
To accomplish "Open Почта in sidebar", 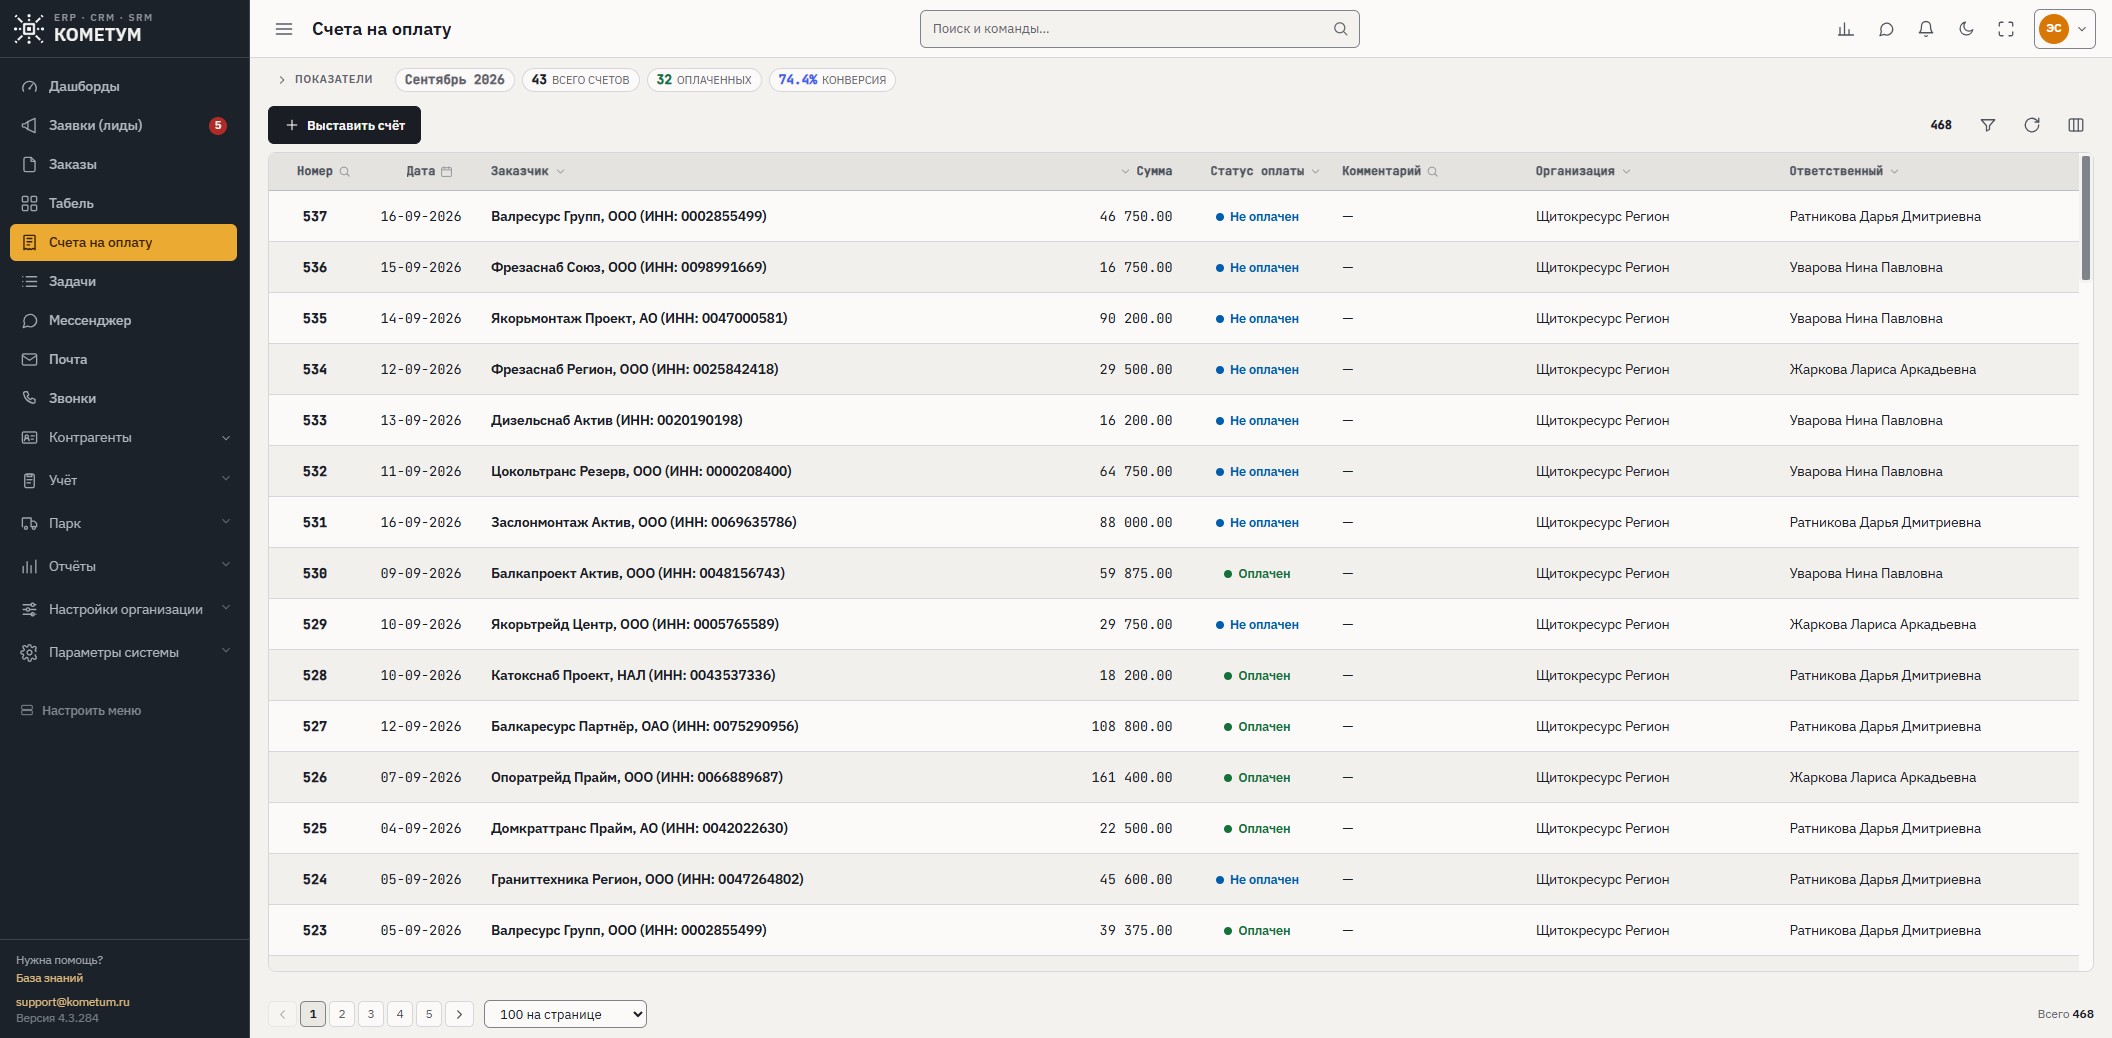I will (123, 359).
